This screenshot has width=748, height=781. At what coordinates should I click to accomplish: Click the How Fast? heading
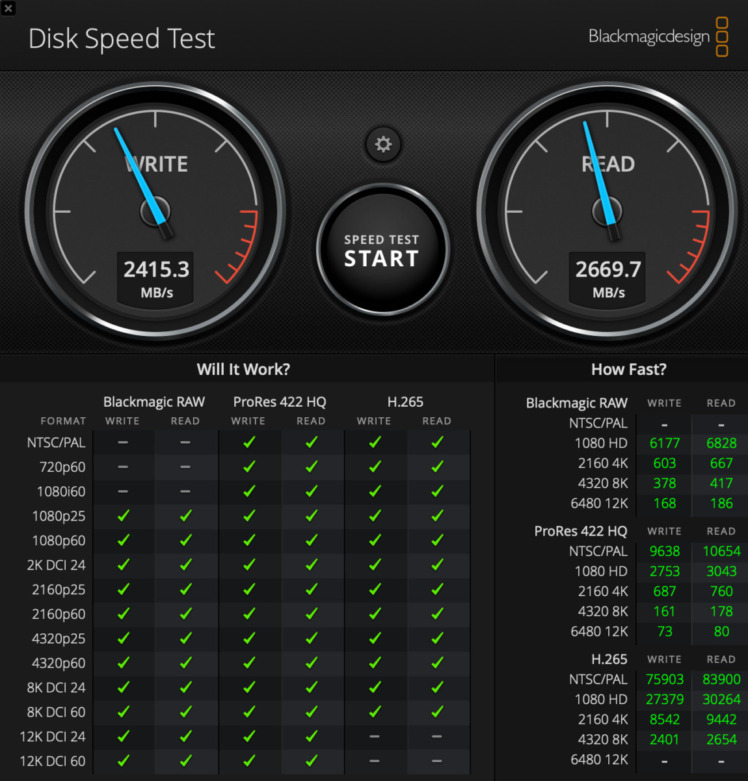628,369
